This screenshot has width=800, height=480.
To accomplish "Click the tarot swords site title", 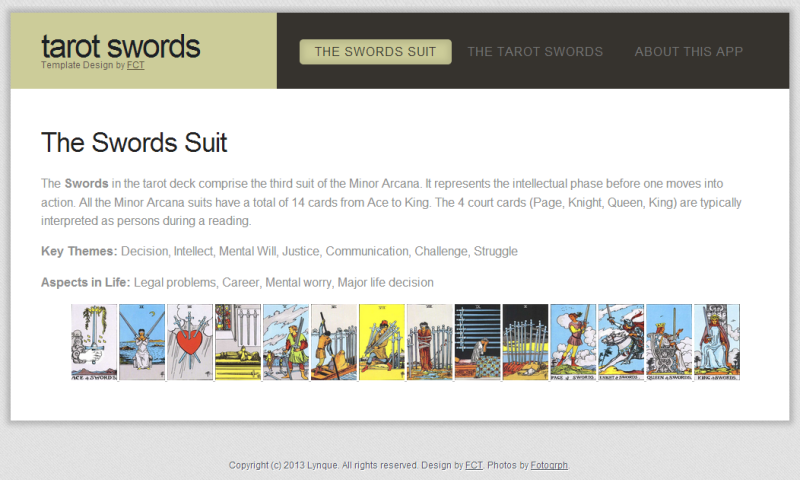I will [x=120, y=46].
